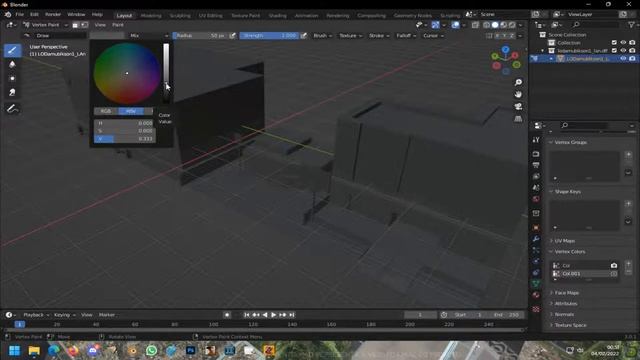Select HSV mode in color picker
Viewport: 640px width, 360px height.
tap(131, 111)
